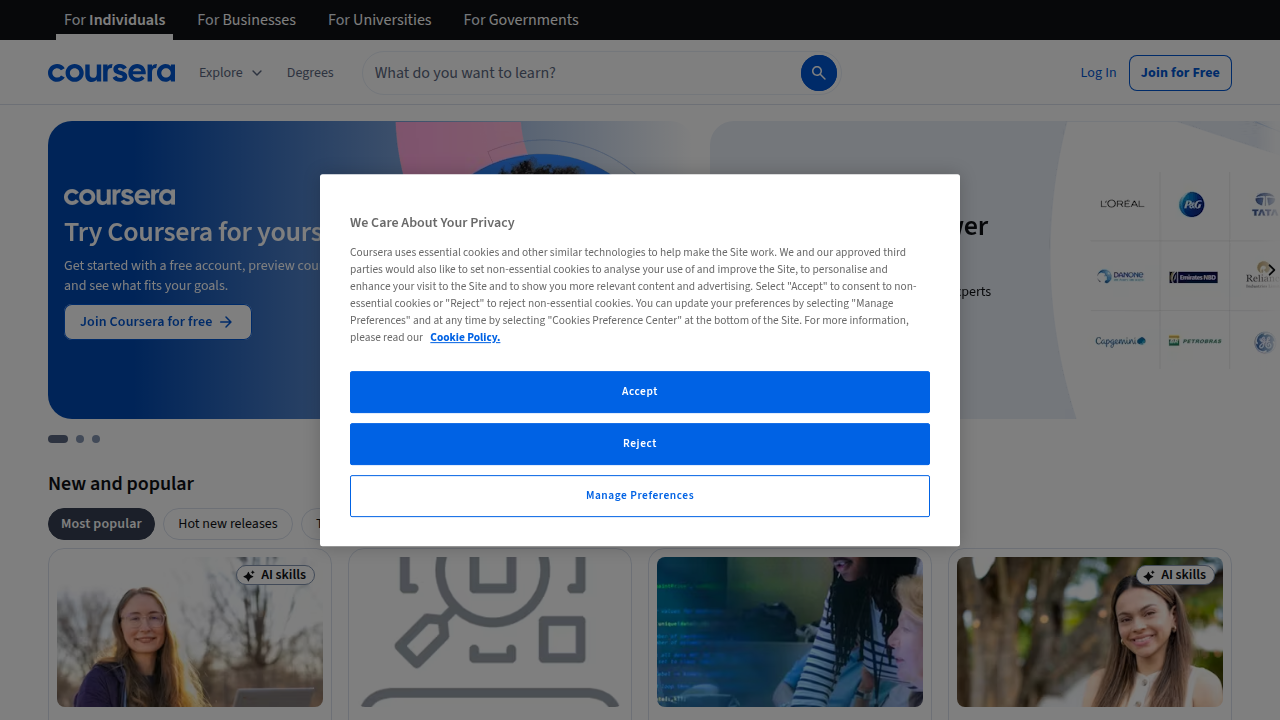The width and height of the screenshot is (1280, 720).
Task: Click the Danone company logo
Action: pos(1119,276)
